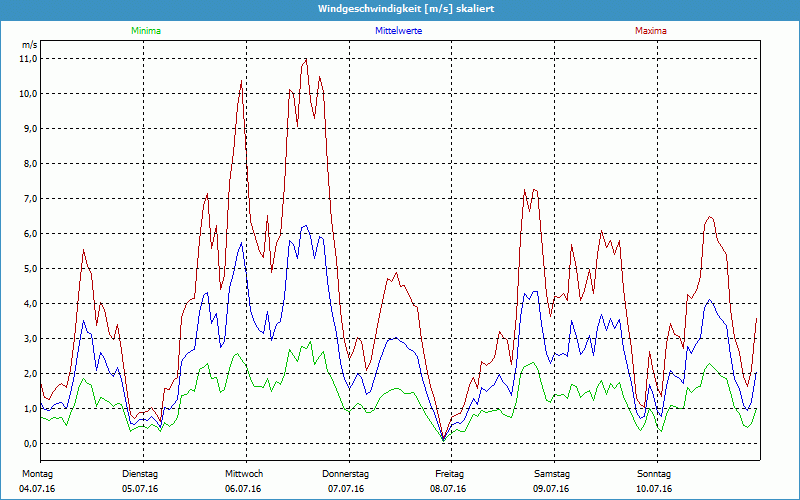The height and width of the screenshot is (500, 800).
Task: Click the red curve's 11,0 peak on Wednesday
Action: pyautogui.click(x=306, y=59)
